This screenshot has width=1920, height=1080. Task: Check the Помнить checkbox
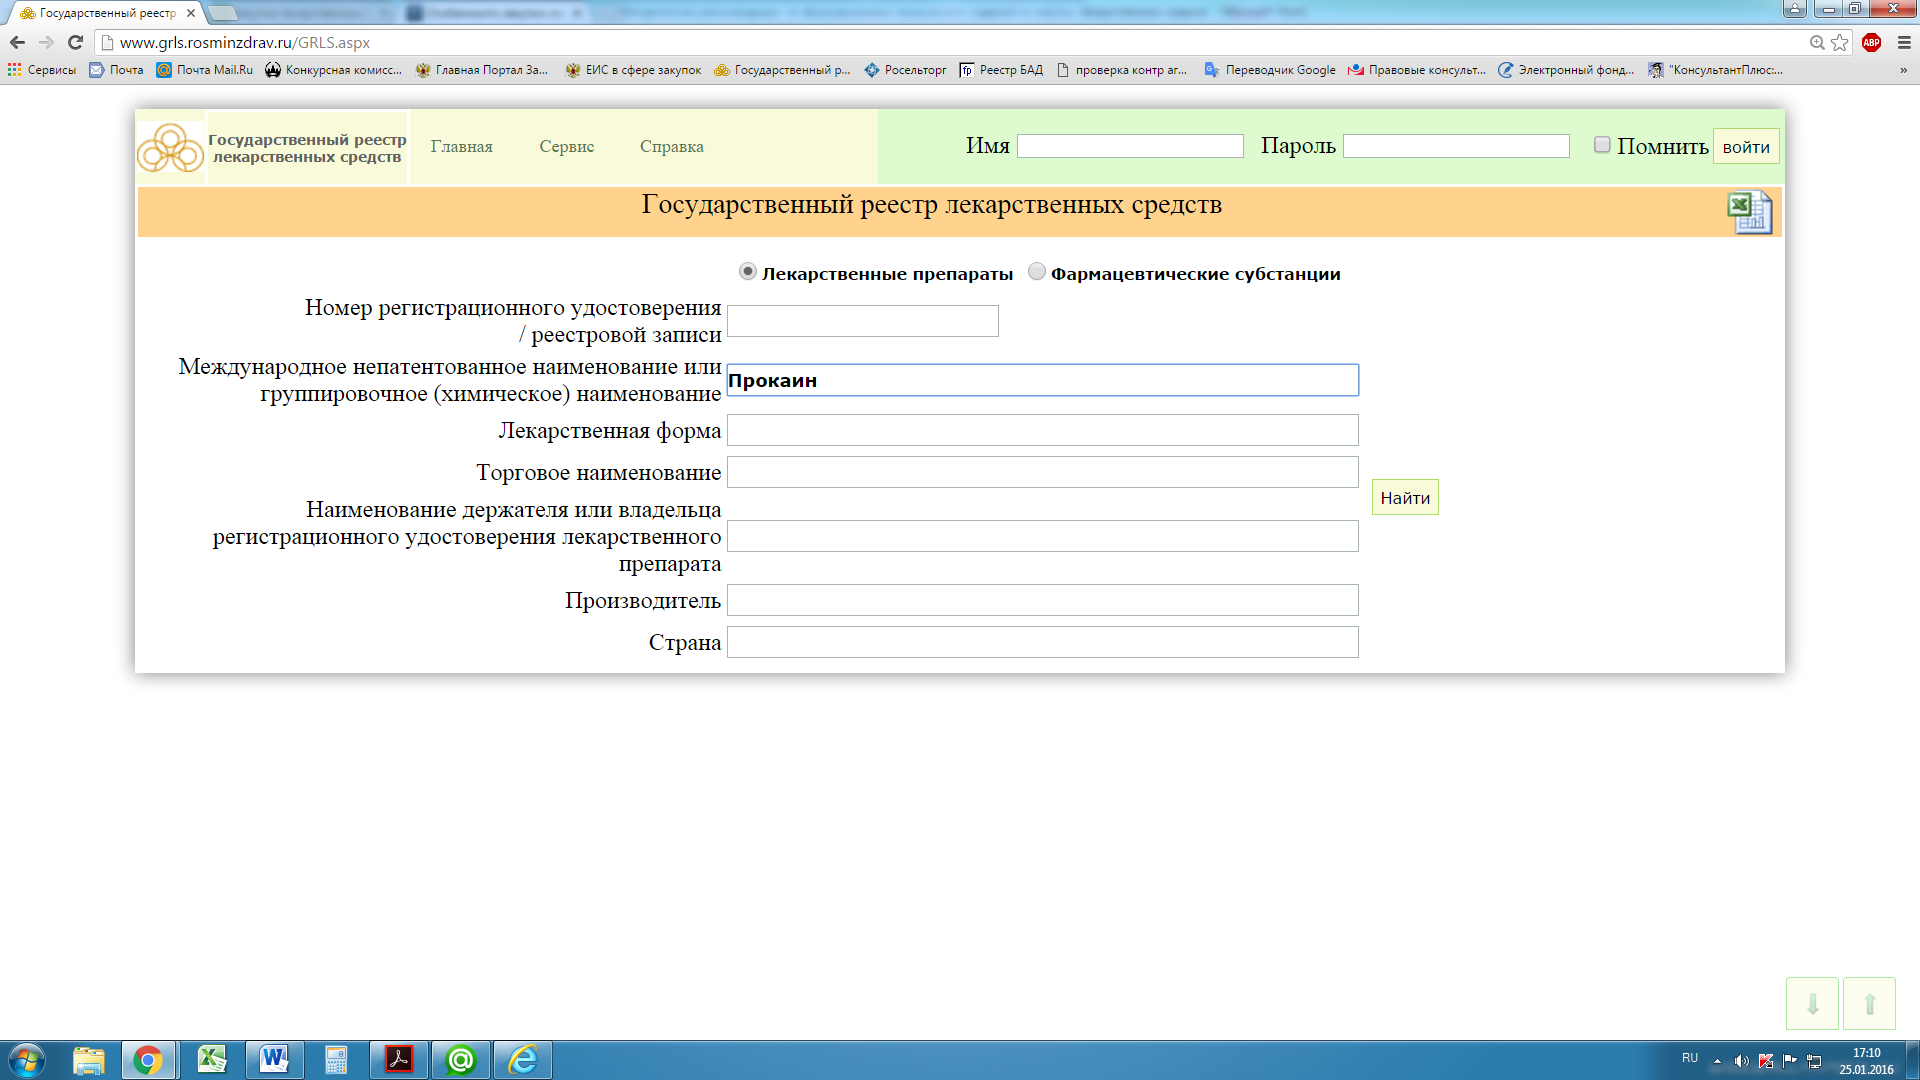pos(1602,145)
